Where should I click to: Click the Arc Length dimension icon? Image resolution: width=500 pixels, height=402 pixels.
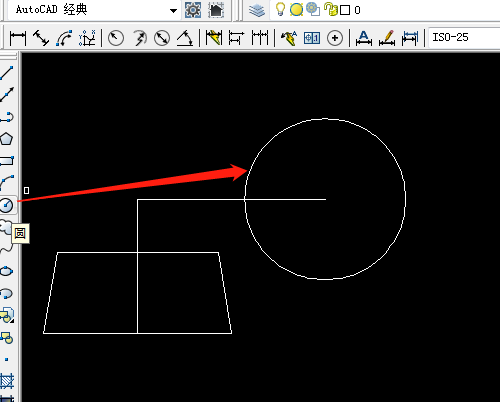point(64,38)
